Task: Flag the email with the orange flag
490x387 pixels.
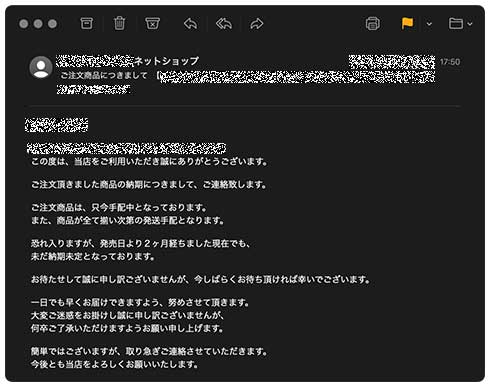Action: (407, 24)
